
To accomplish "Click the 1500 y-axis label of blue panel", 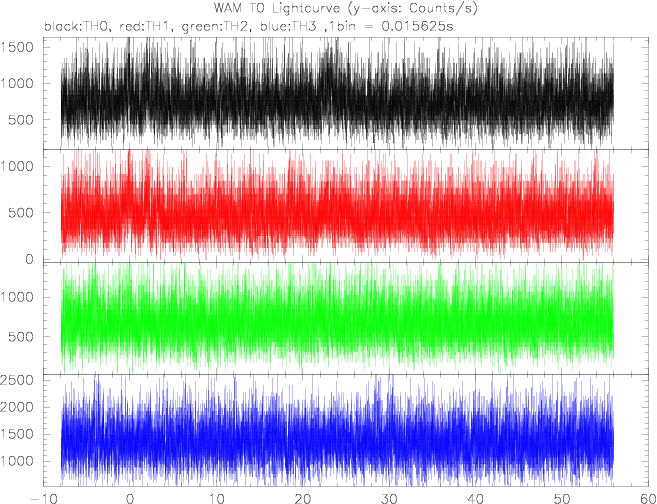I will [18, 434].
